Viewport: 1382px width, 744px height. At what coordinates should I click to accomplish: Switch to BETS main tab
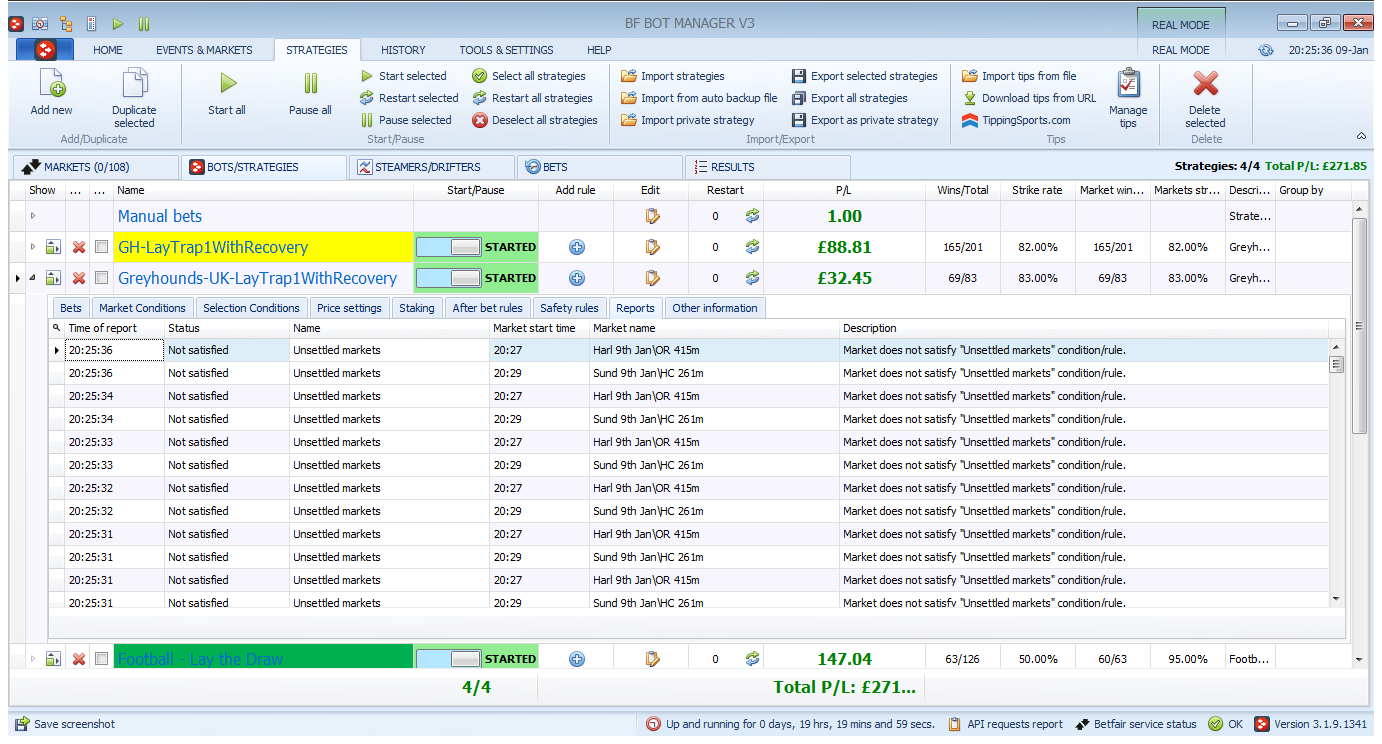click(600, 167)
